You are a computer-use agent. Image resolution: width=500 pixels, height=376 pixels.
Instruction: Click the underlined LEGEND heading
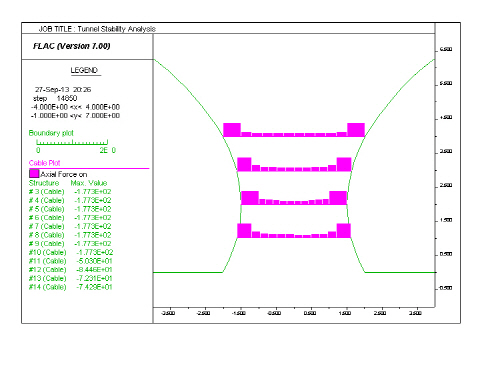84,70
